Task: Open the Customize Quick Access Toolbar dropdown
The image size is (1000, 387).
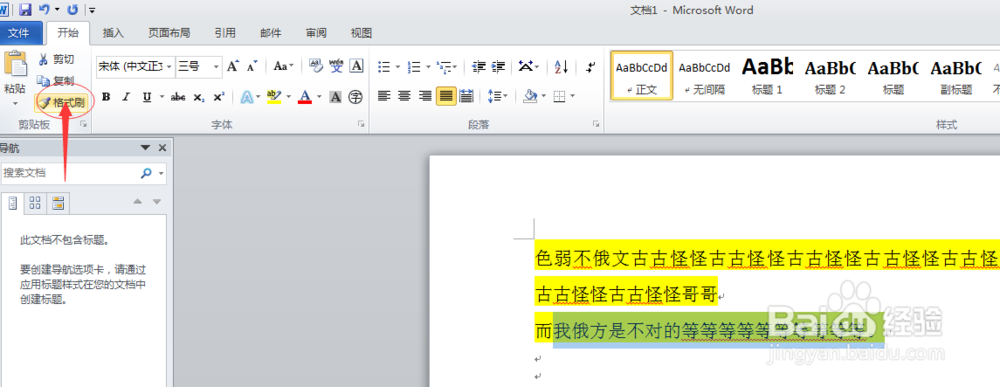Action: point(92,10)
